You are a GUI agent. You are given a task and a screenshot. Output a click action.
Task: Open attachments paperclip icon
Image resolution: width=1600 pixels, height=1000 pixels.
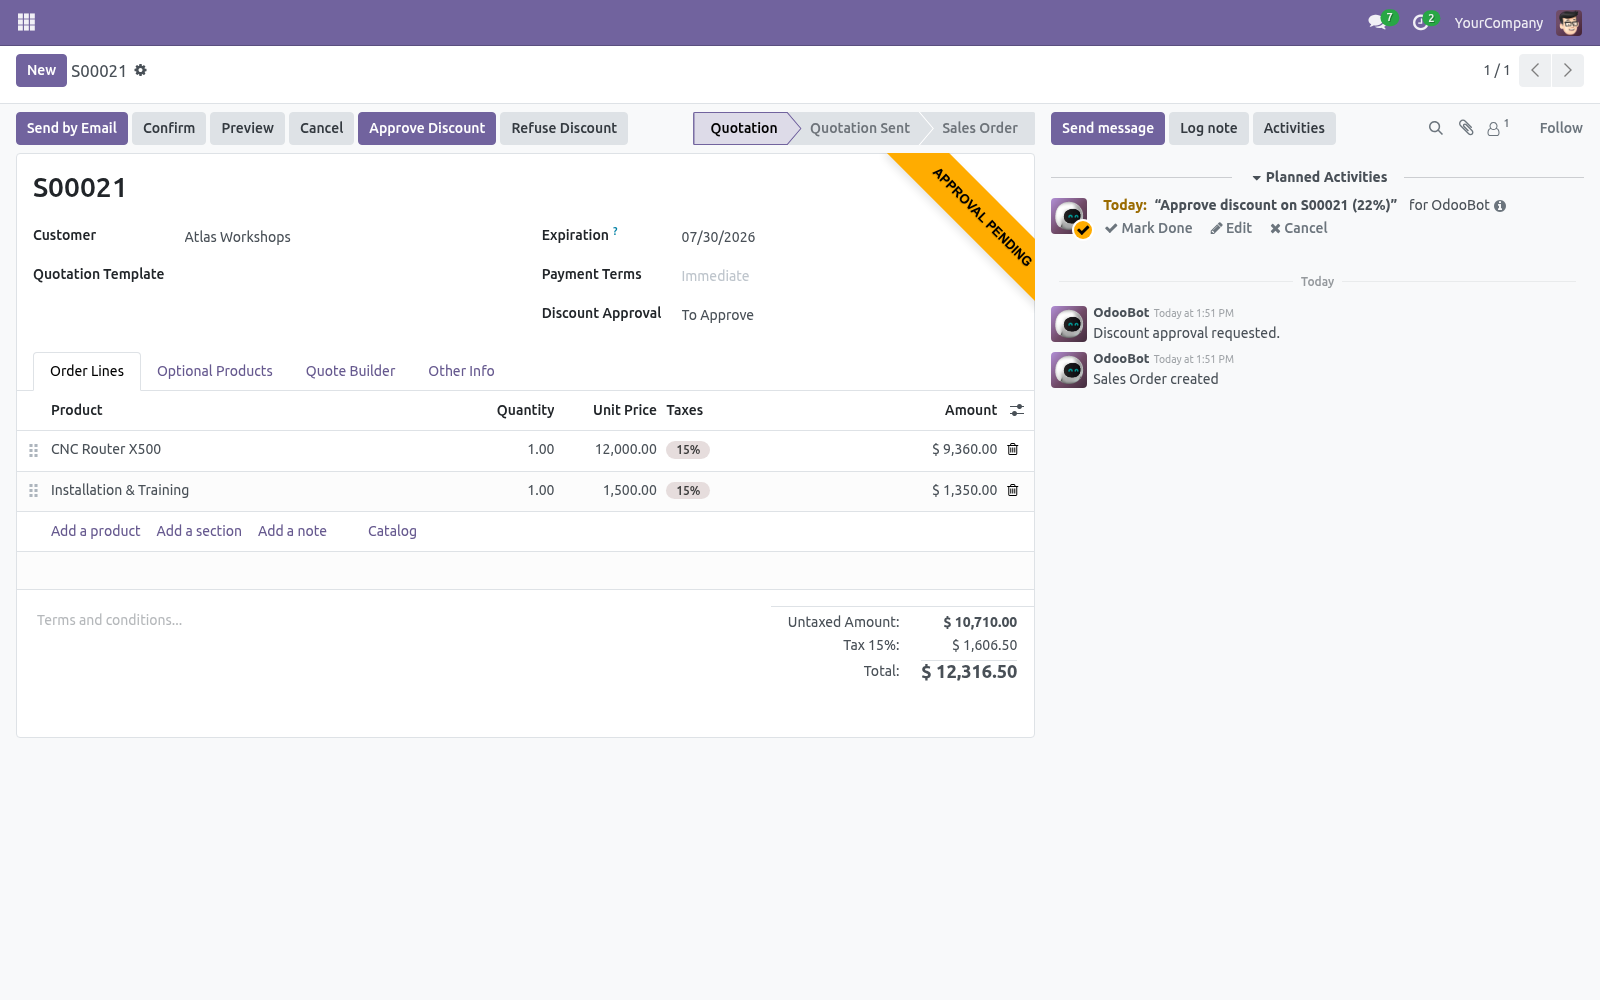pos(1466,128)
